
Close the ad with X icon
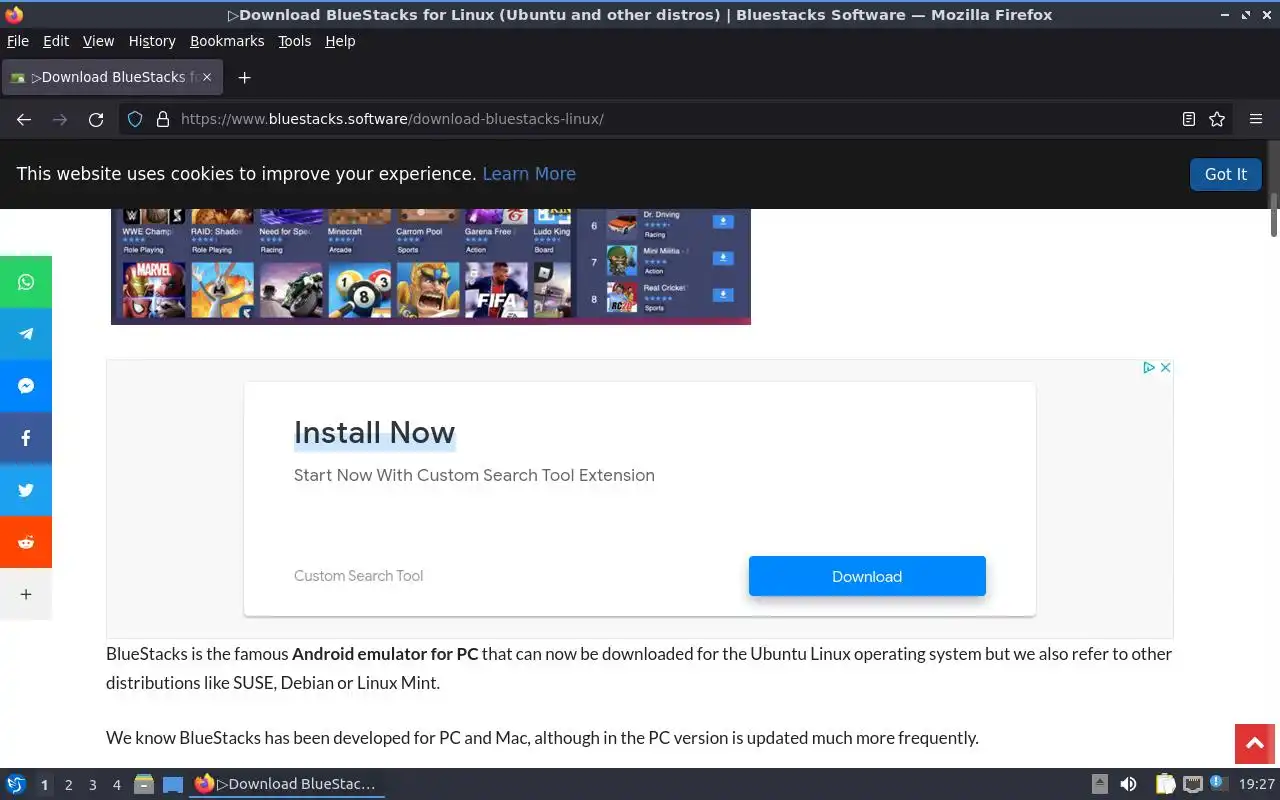pos(1165,368)
